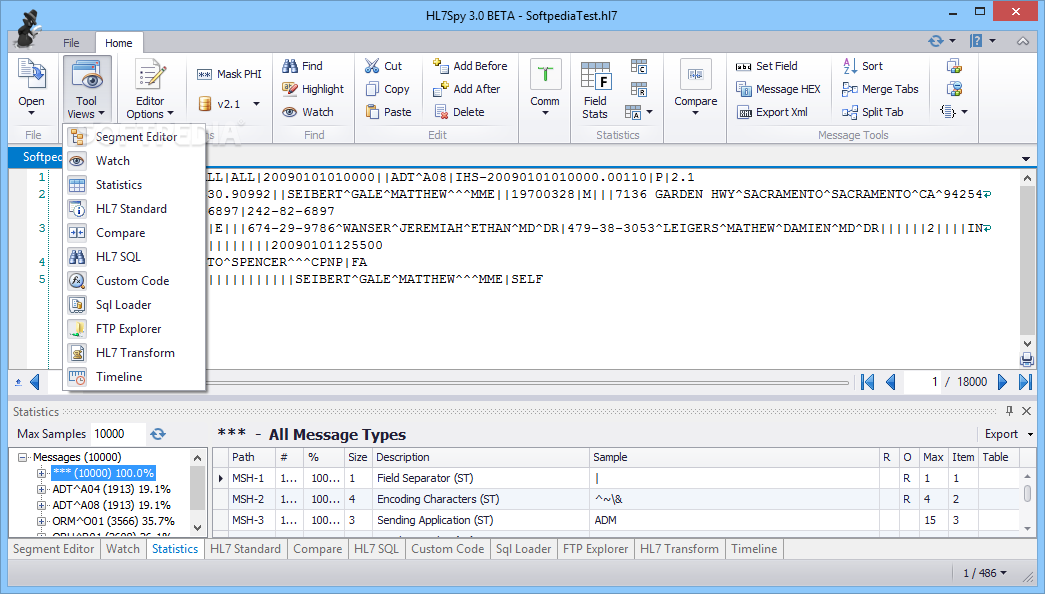Click Split Tab tool
Screen dimensions: 1045x594
click(873, 112)
